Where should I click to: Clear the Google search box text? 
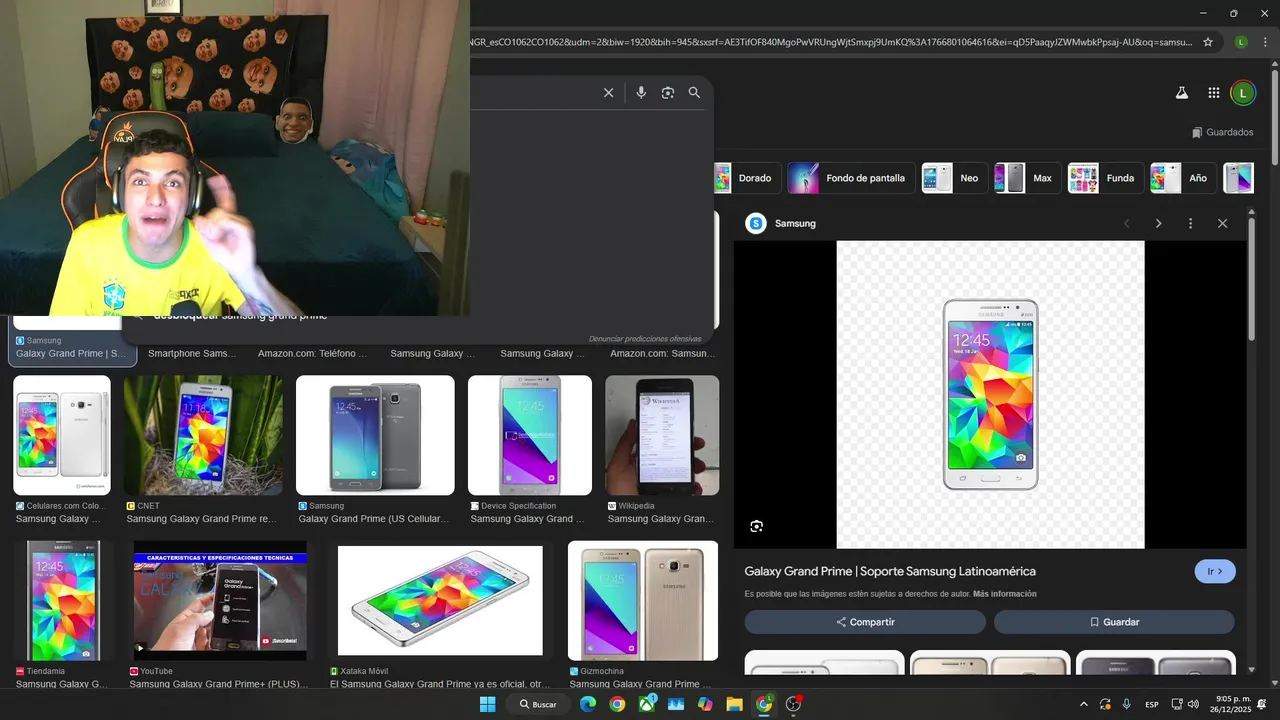click(608, 93)
